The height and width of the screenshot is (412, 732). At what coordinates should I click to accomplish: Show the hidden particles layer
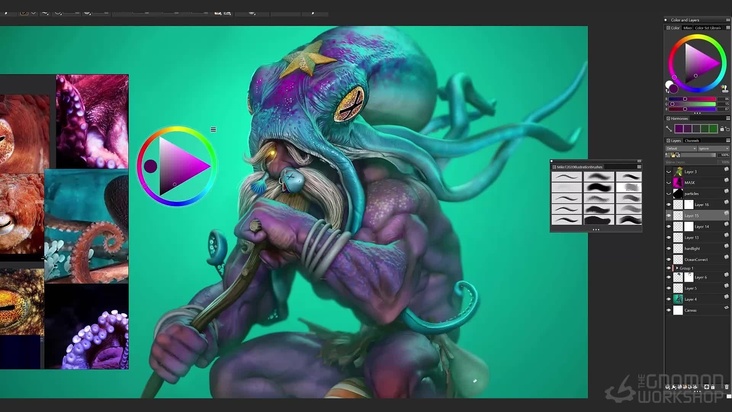tap(669, 194)
